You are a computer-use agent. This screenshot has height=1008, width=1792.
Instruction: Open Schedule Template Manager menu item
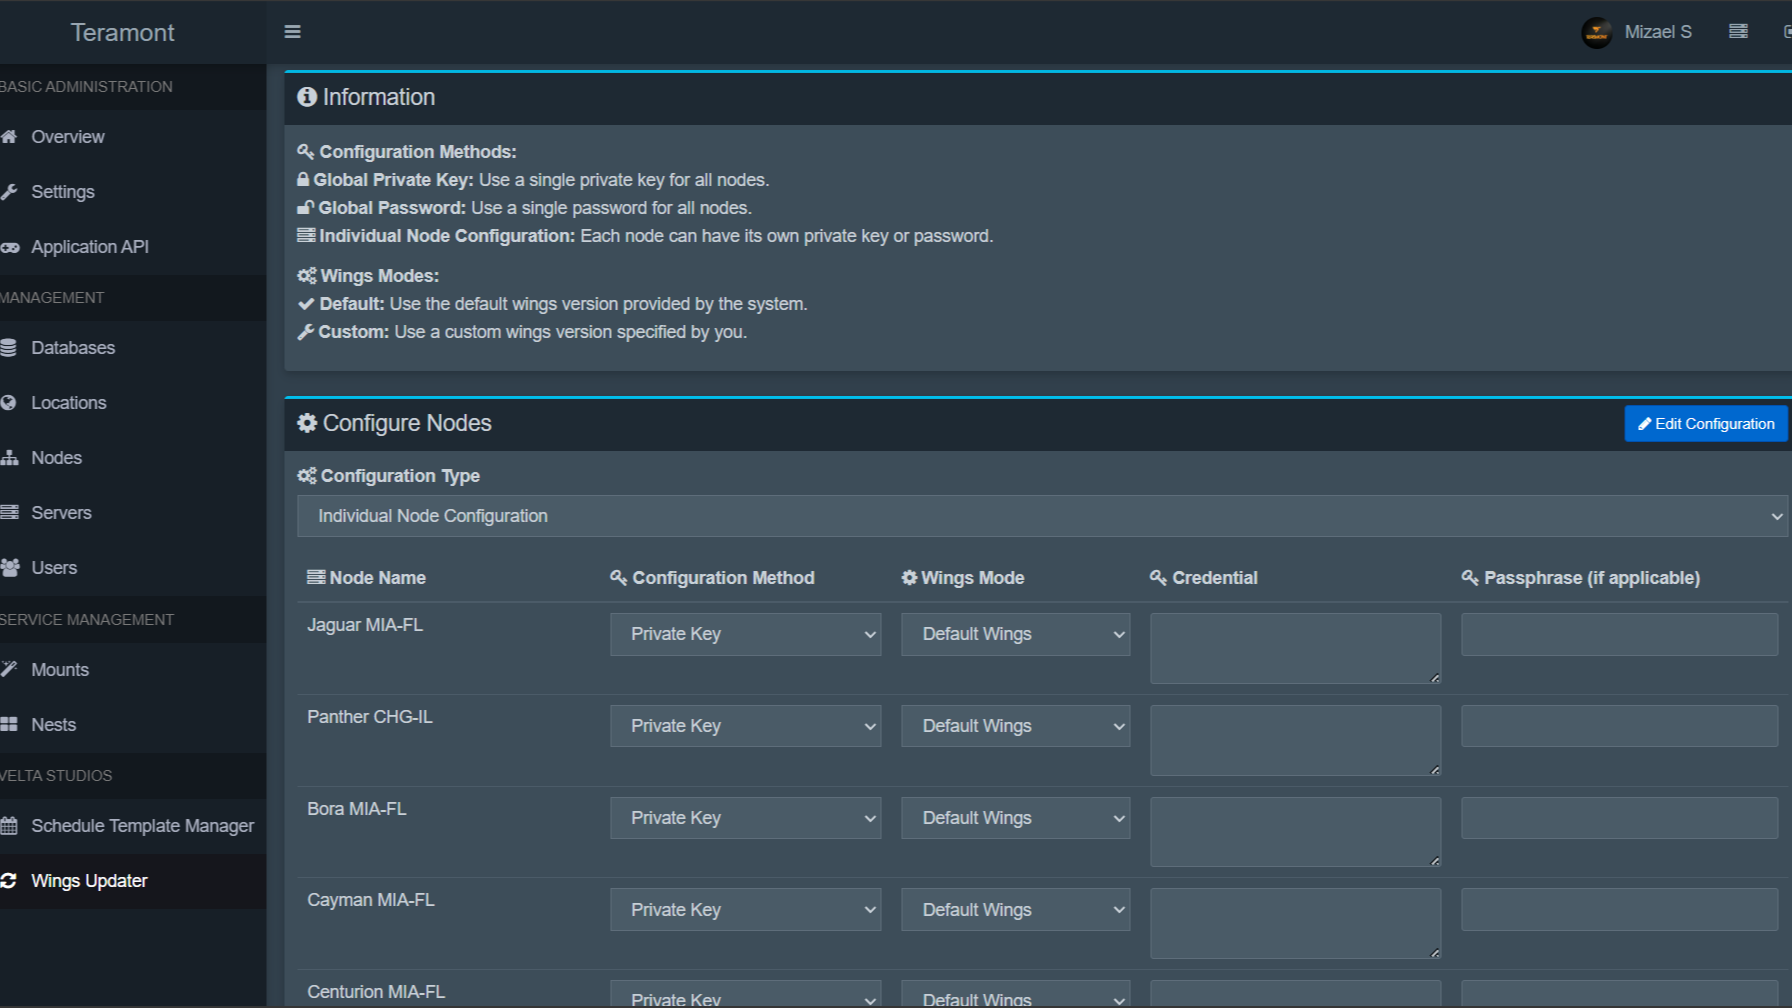[142, 826]
